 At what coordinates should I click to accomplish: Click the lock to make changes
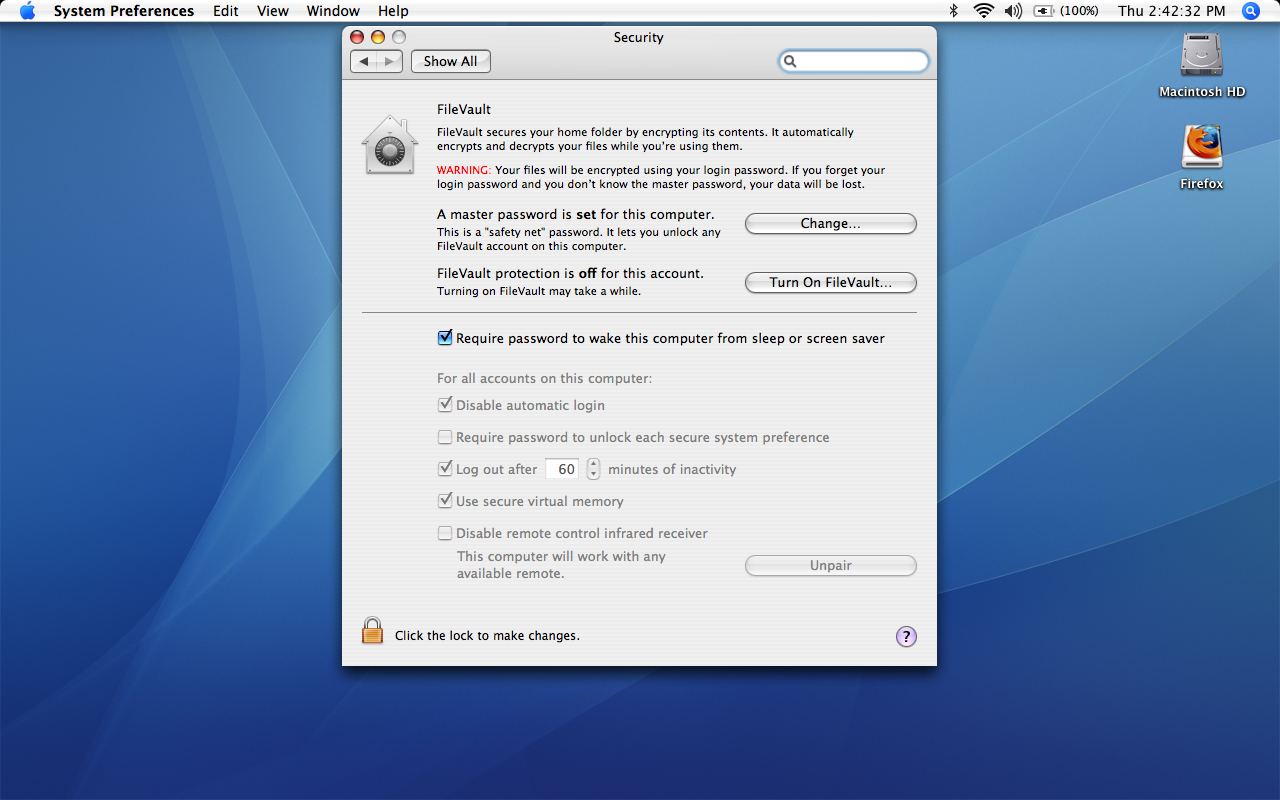point(372,631)
